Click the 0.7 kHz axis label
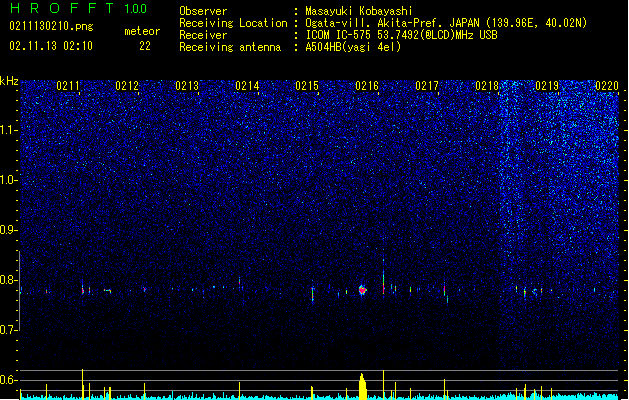Image resolution: width=629 pixels, height=400 pixels. click(9, 330)
